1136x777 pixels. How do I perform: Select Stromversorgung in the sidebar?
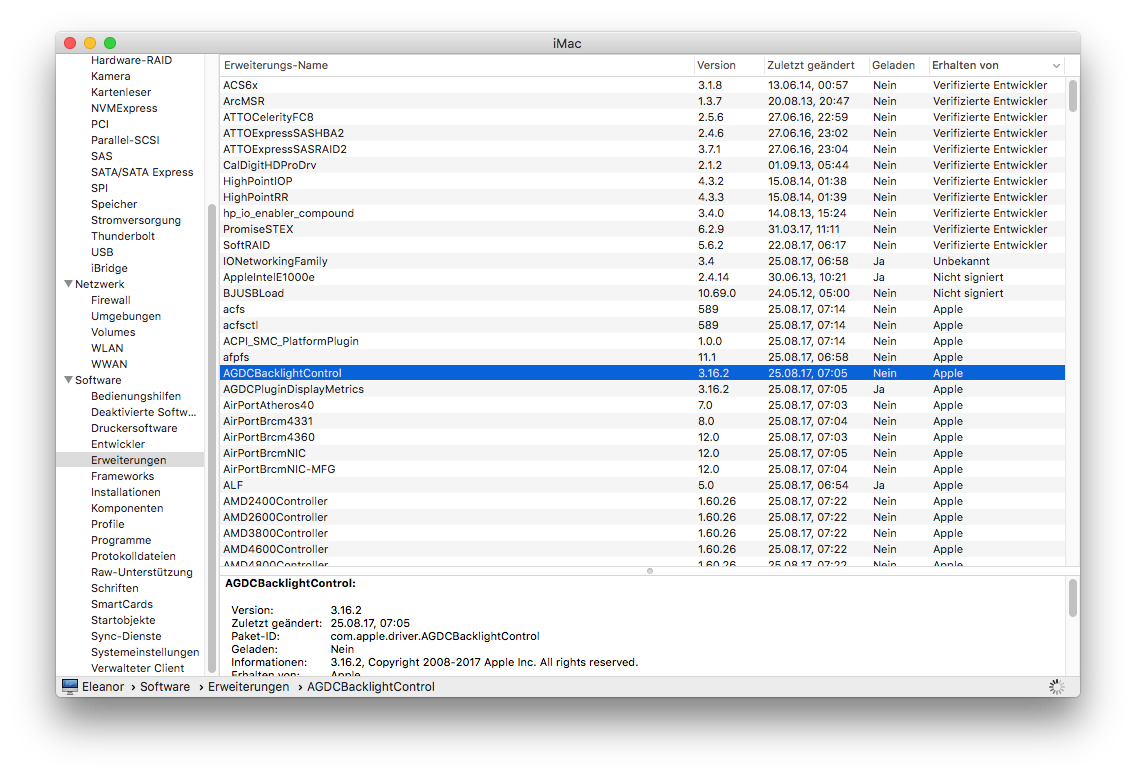135,220
